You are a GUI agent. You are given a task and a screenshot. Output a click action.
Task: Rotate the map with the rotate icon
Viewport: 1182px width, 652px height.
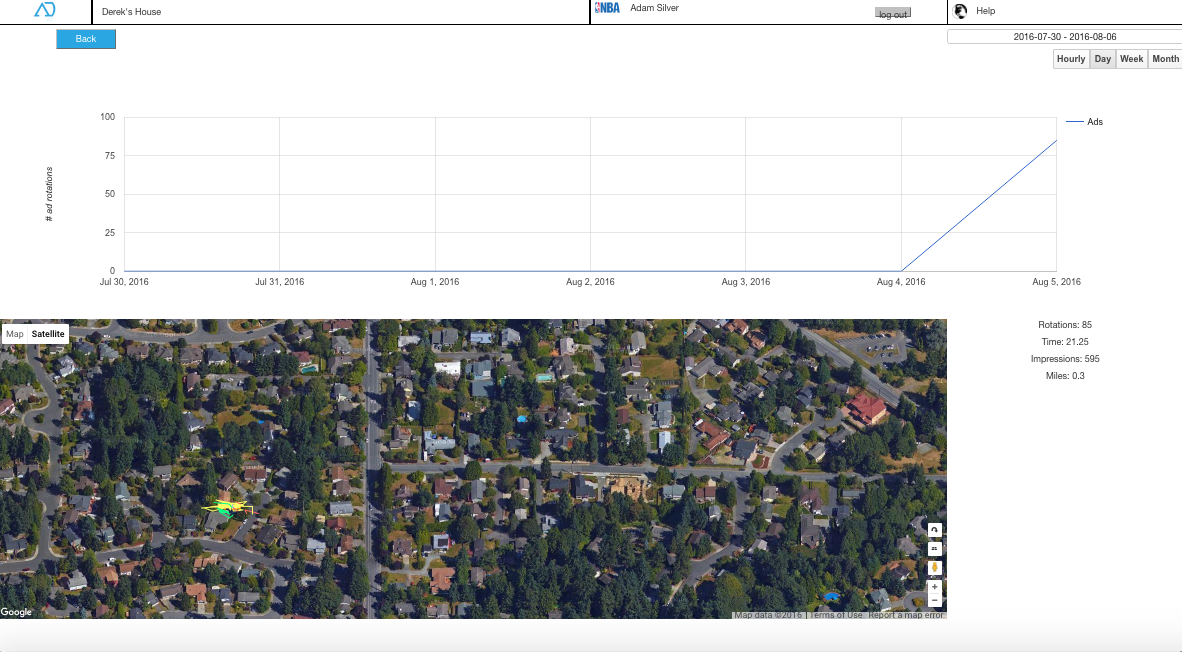[934, 530]
